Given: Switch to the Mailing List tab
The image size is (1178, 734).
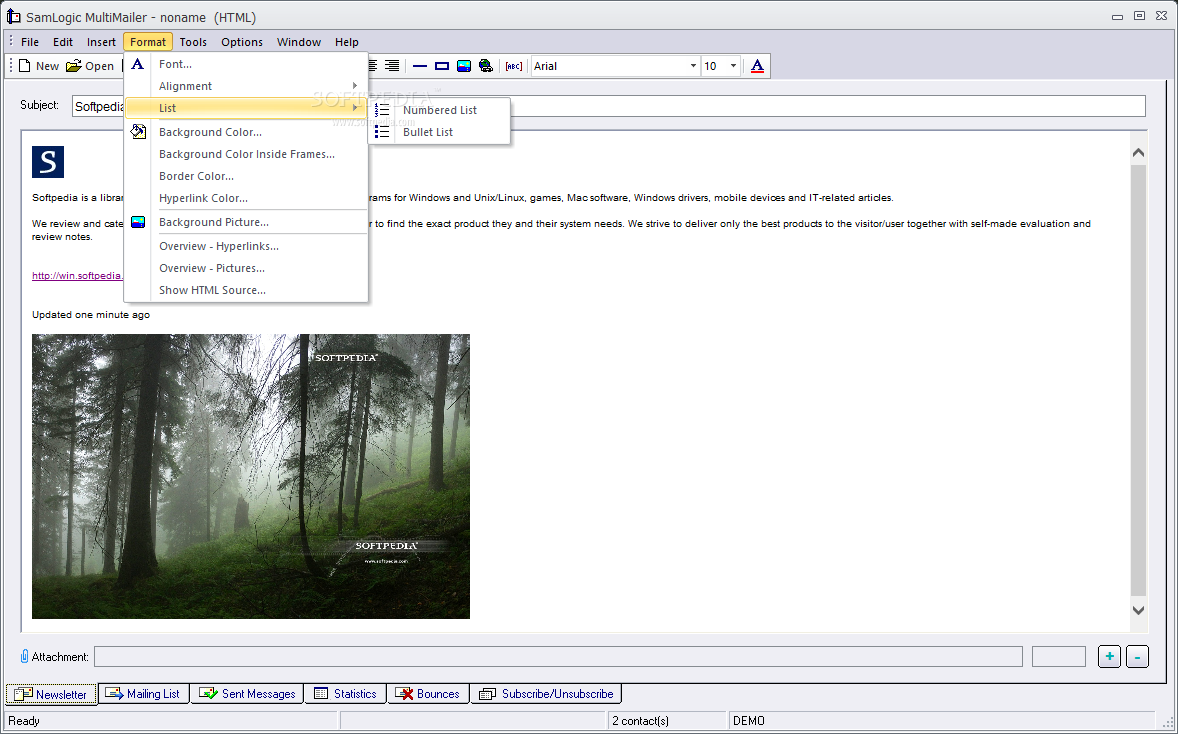Looking at the screenshot, I should (x=143, y=693).
